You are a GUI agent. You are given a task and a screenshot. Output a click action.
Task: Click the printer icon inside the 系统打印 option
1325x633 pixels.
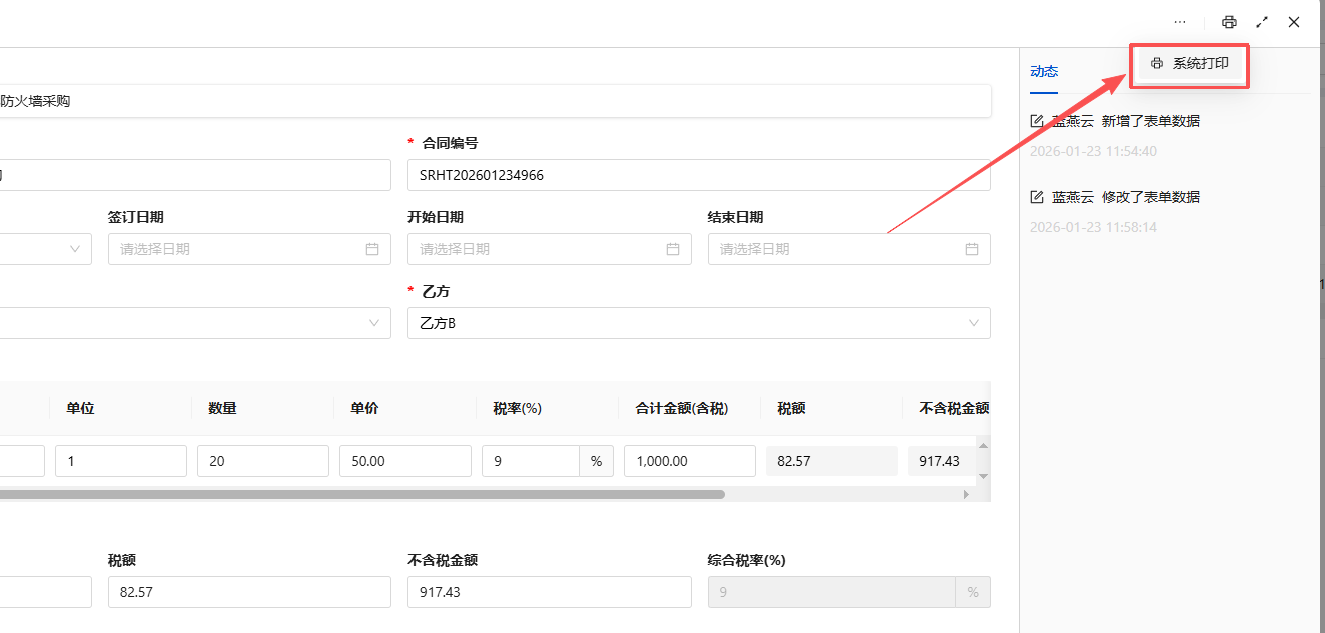(1157, 63)
